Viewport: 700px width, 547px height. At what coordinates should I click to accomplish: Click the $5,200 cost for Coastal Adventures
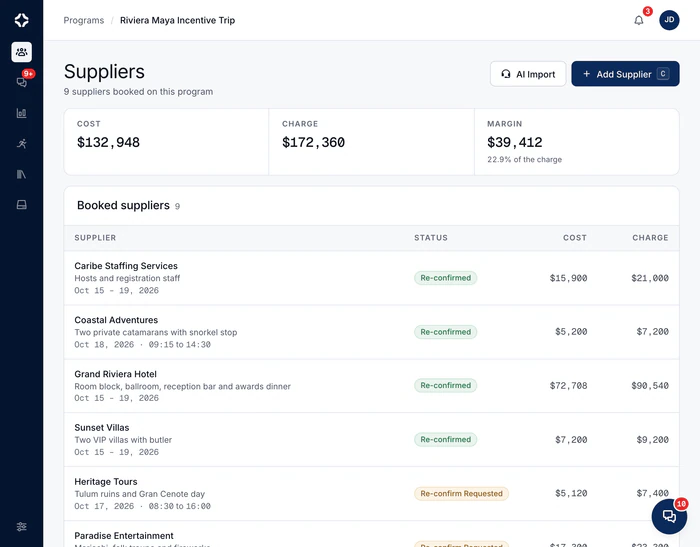point(571,332)
